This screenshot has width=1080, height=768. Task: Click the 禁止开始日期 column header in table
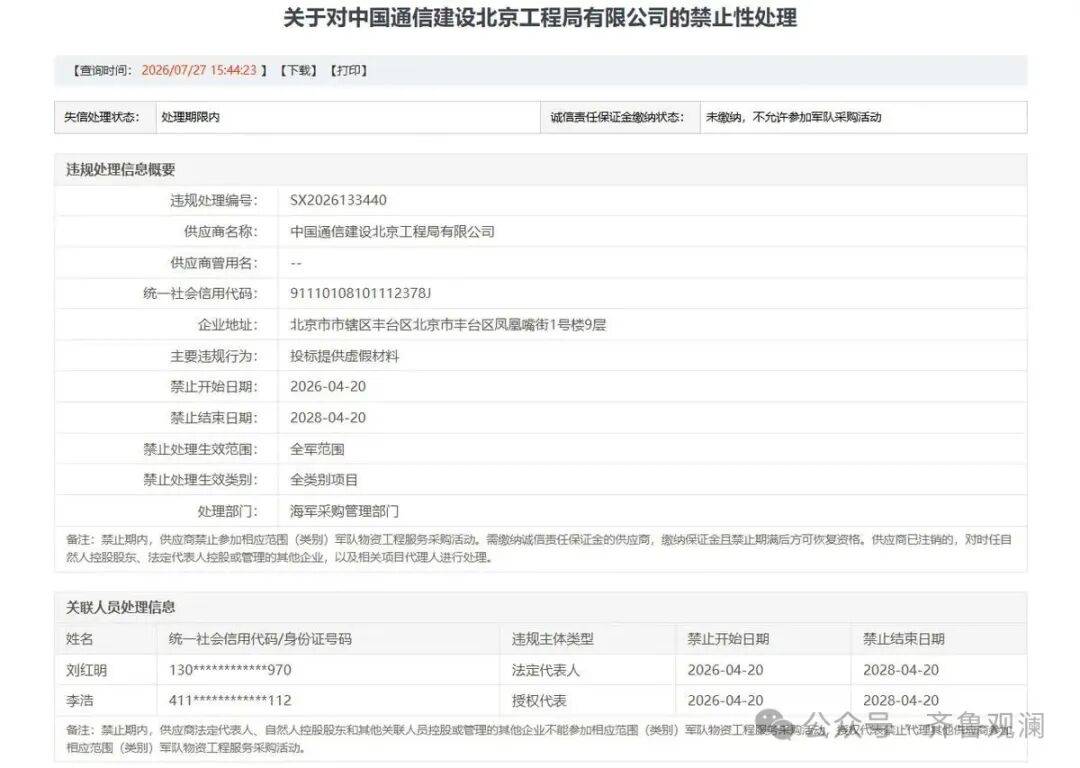click(728, 639)
